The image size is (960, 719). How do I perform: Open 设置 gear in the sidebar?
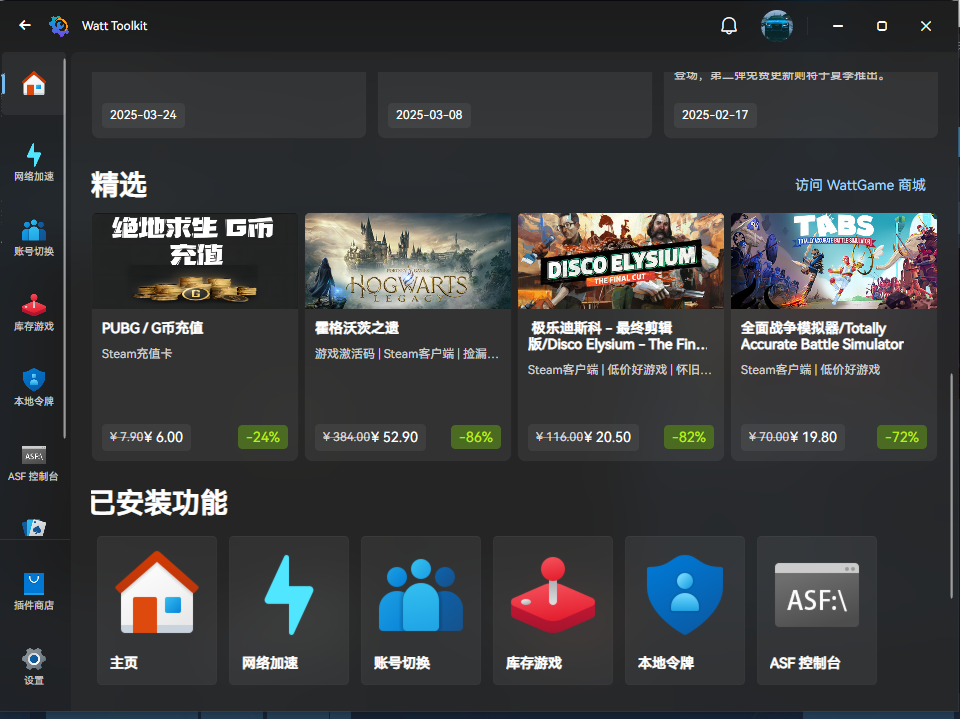click(34, 666)
